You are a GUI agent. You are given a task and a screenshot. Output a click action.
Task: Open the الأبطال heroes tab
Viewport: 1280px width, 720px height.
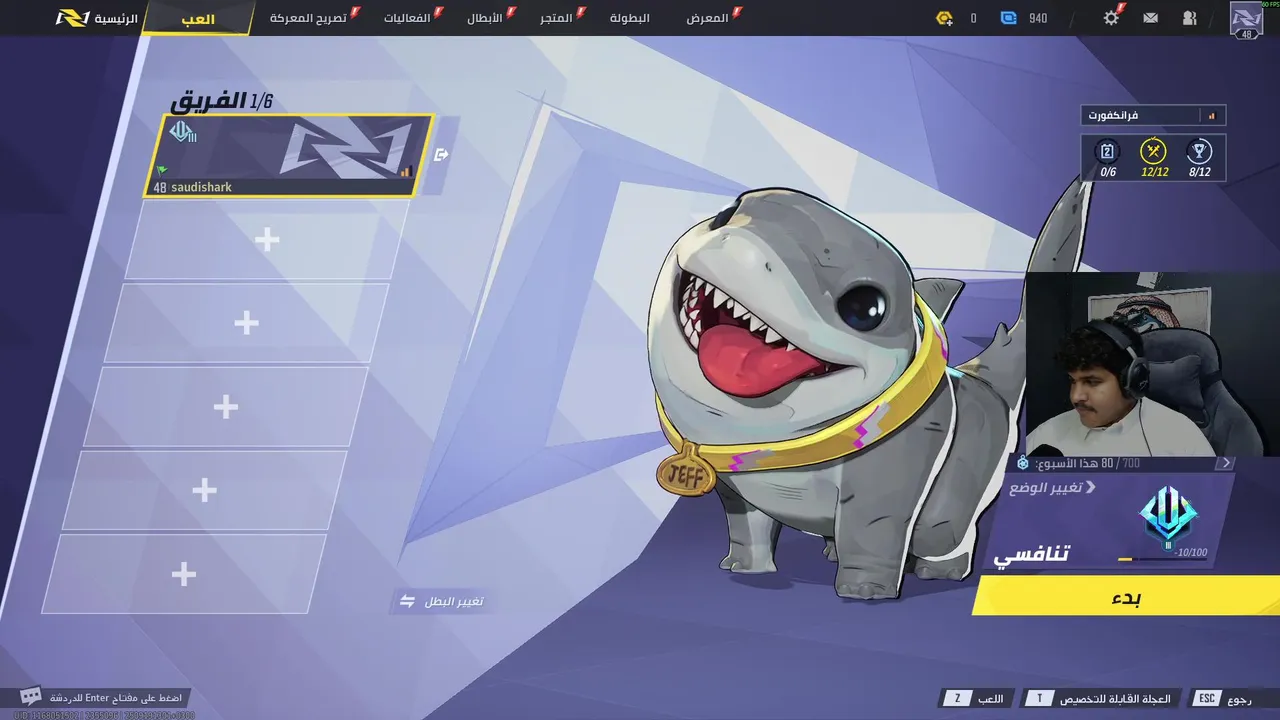[x=485, y=18]
